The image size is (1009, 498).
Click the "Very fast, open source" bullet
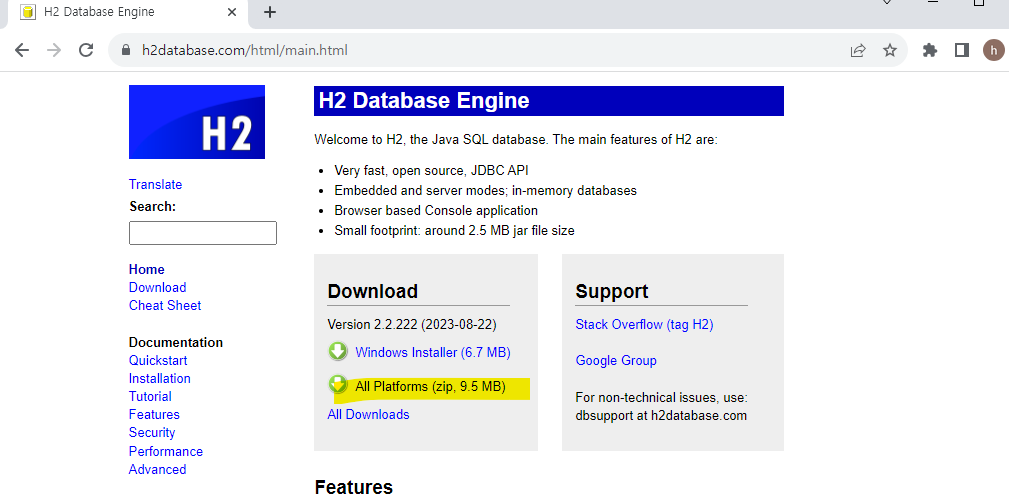point(431,171)
